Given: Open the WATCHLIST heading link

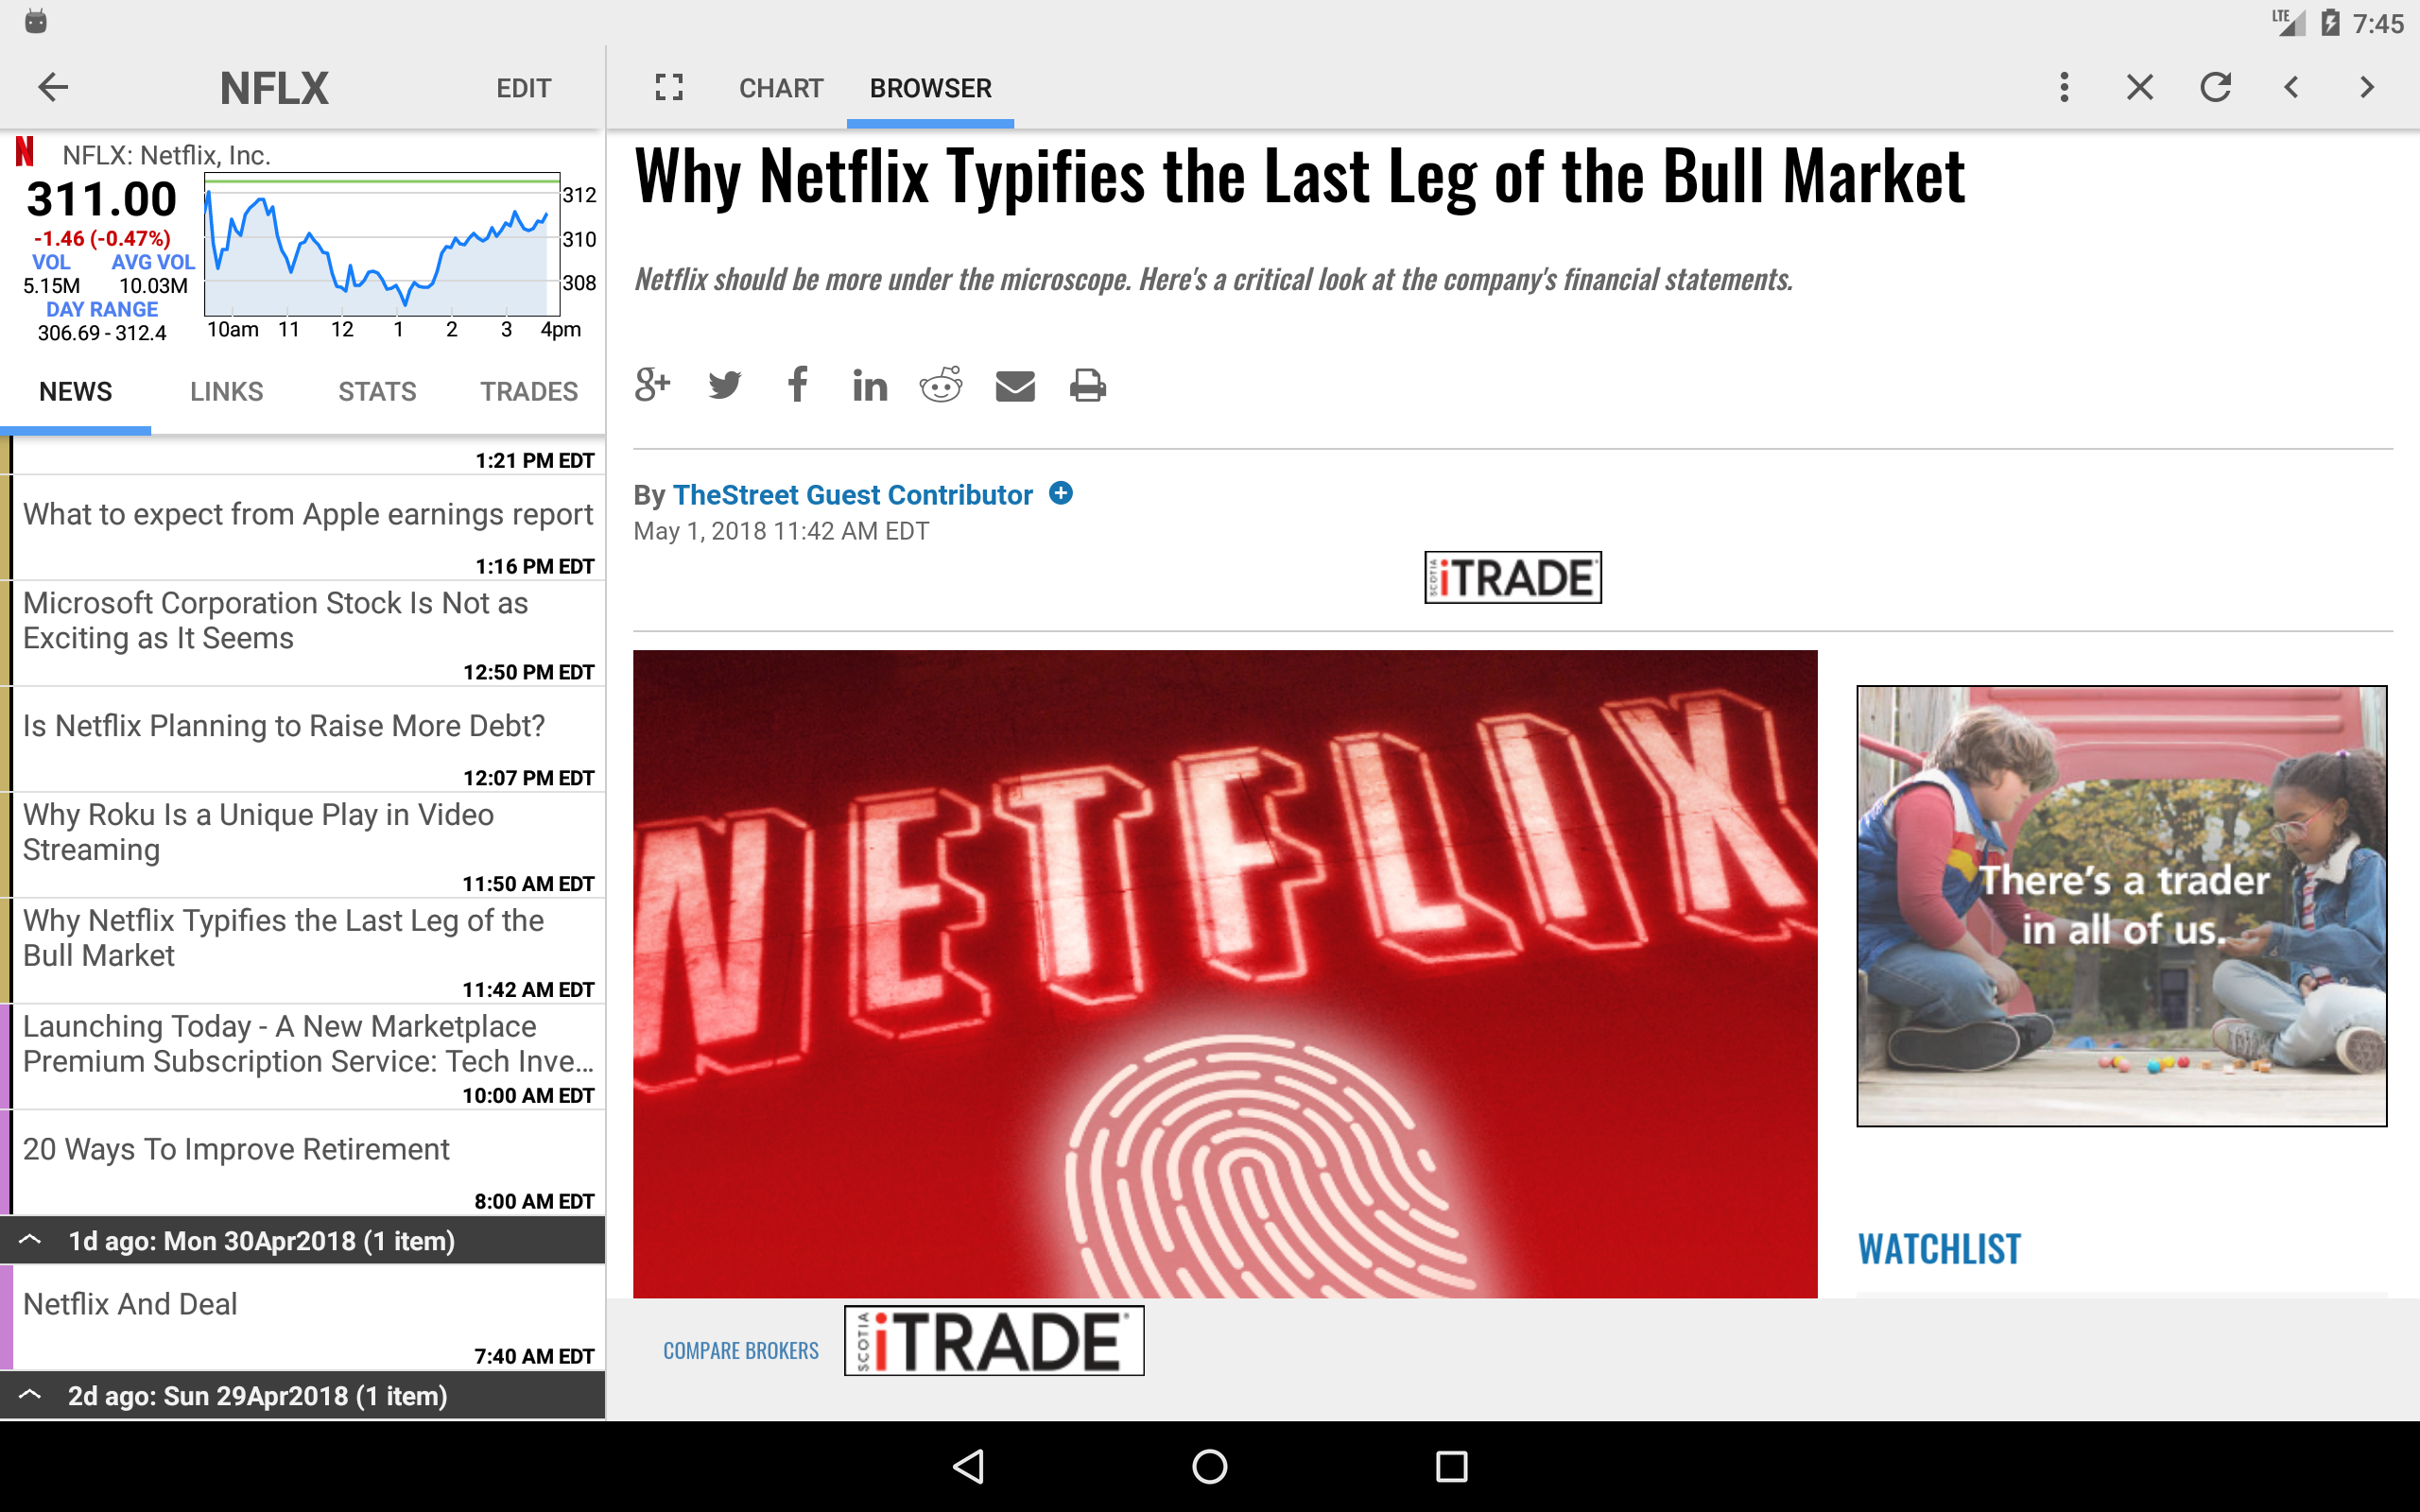Looking at the screenshot, I should click(1939, 1249).
